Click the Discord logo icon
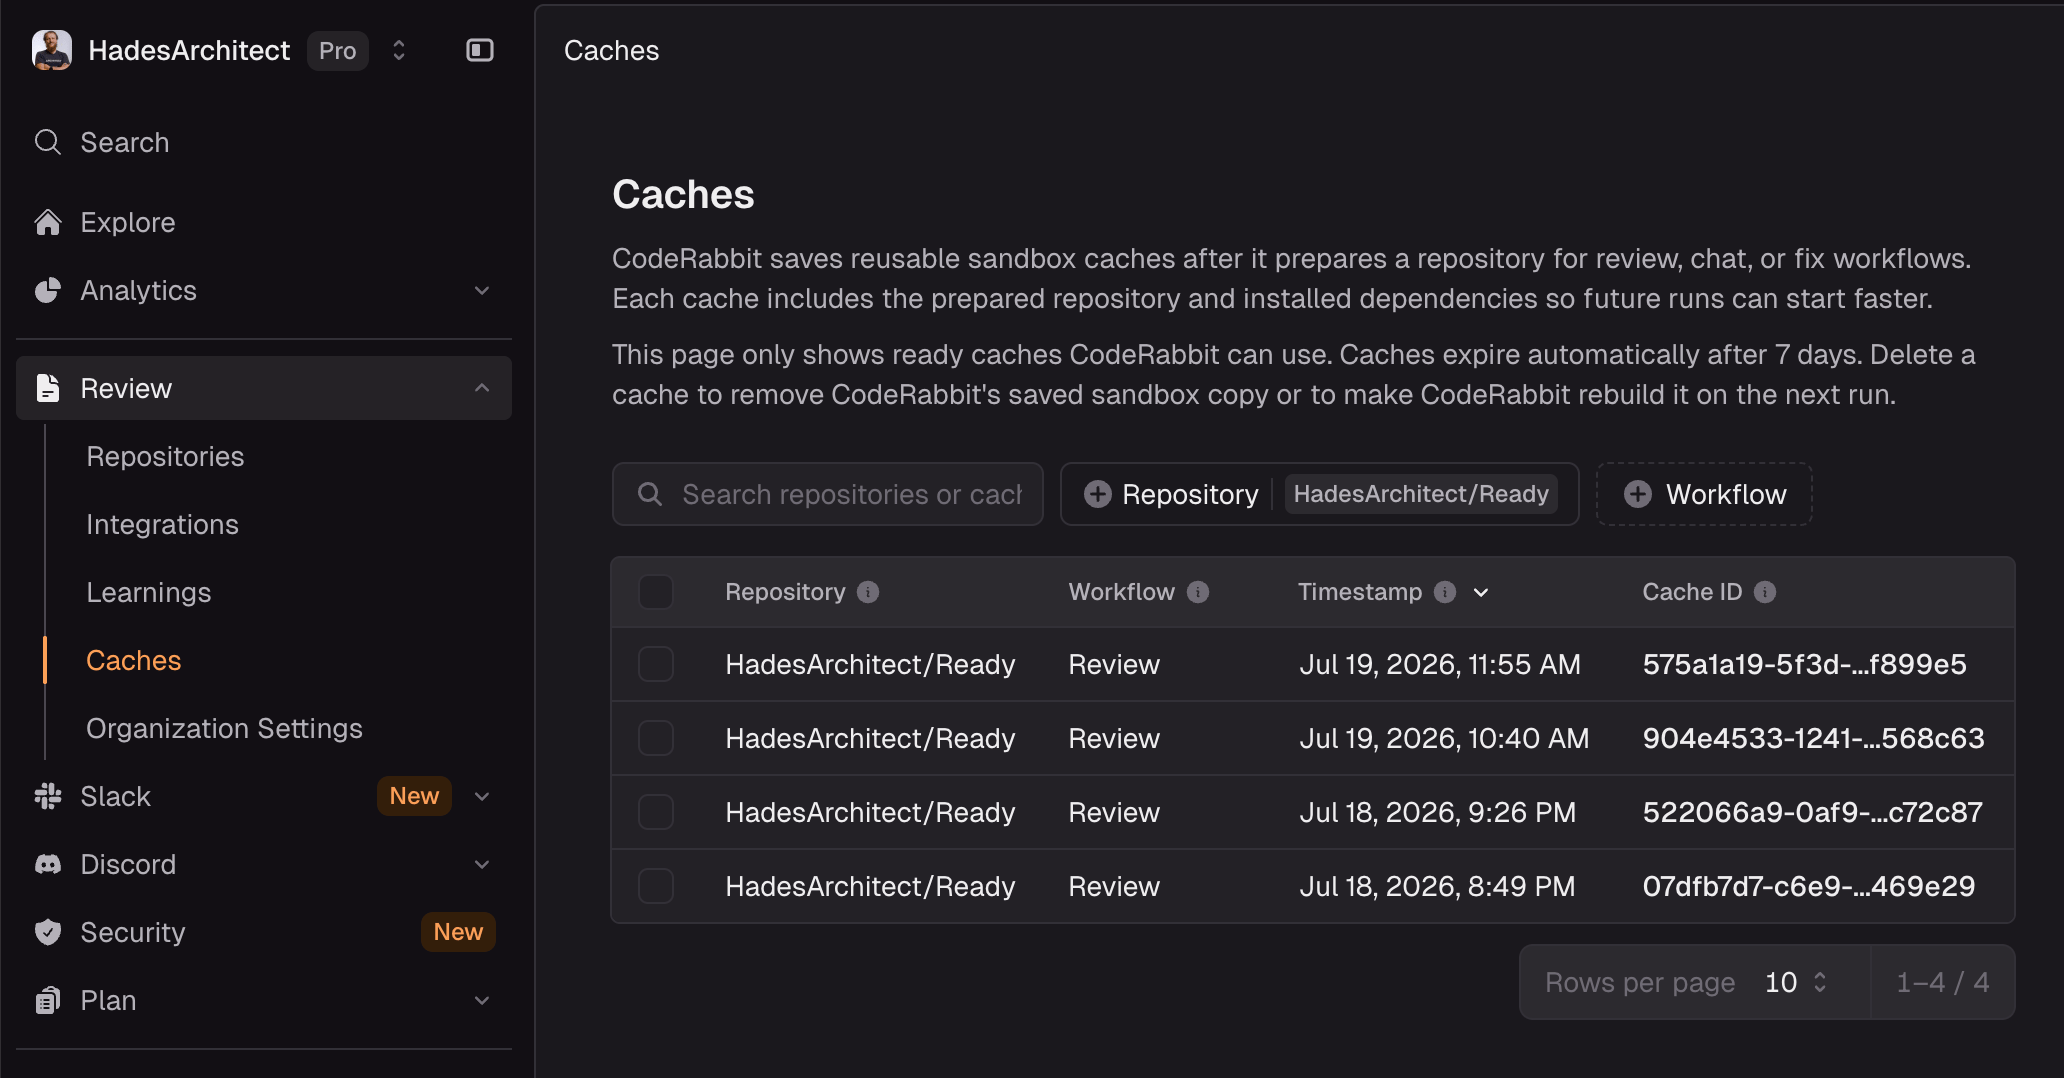Viewport: 2064px width, 1078px height. pyautogui.click(x=48, y=864)
